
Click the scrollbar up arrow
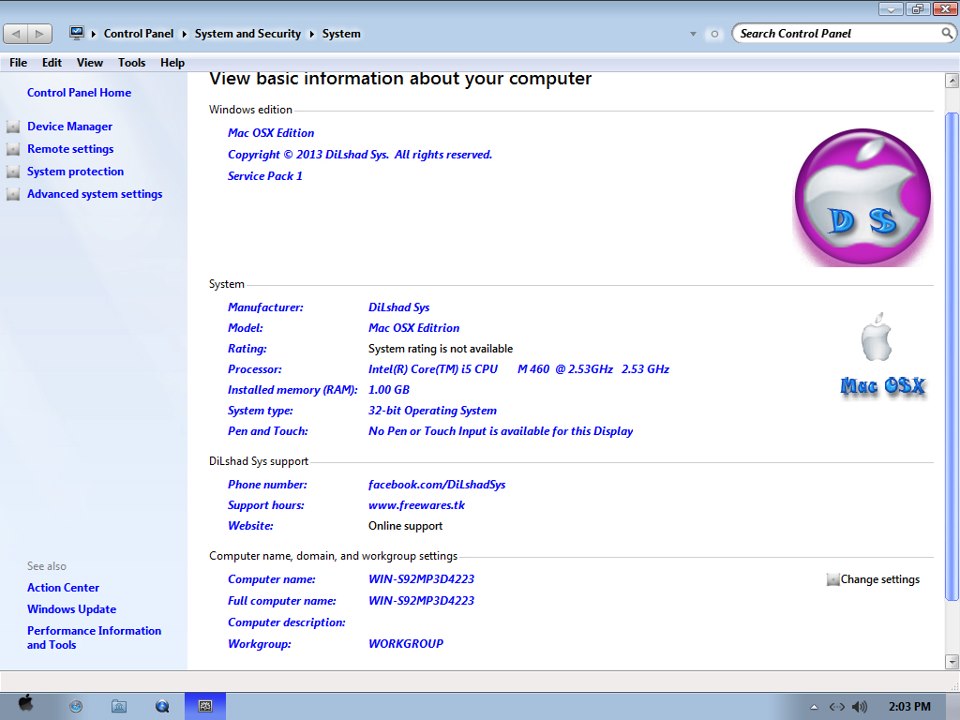click(x=951, y=80)
